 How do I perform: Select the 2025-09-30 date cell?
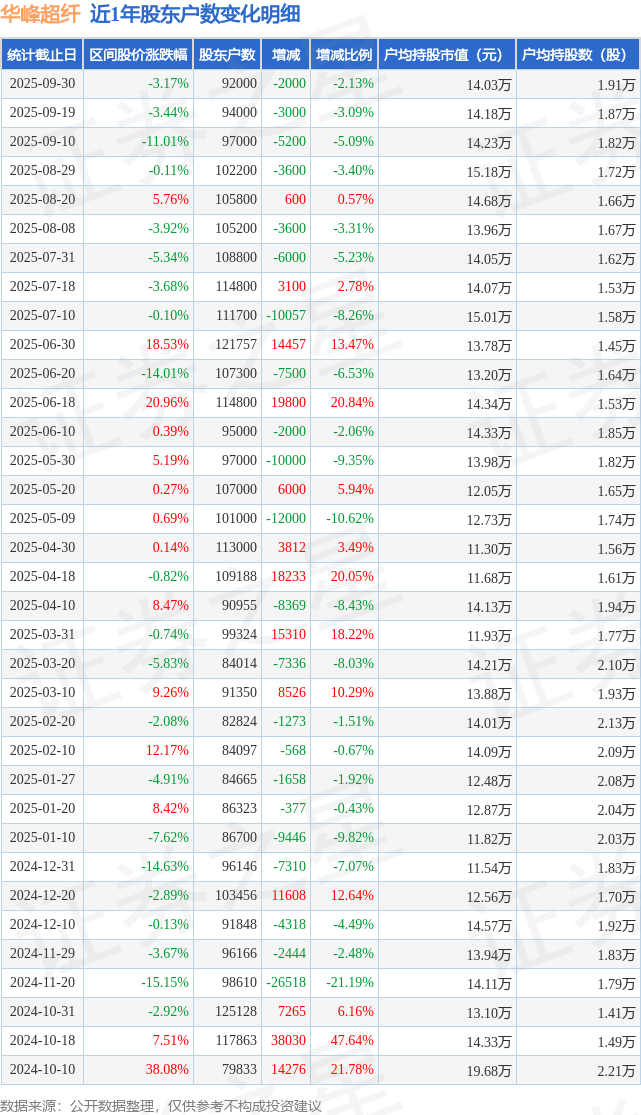pyautogui.click(x=42, y=84)
